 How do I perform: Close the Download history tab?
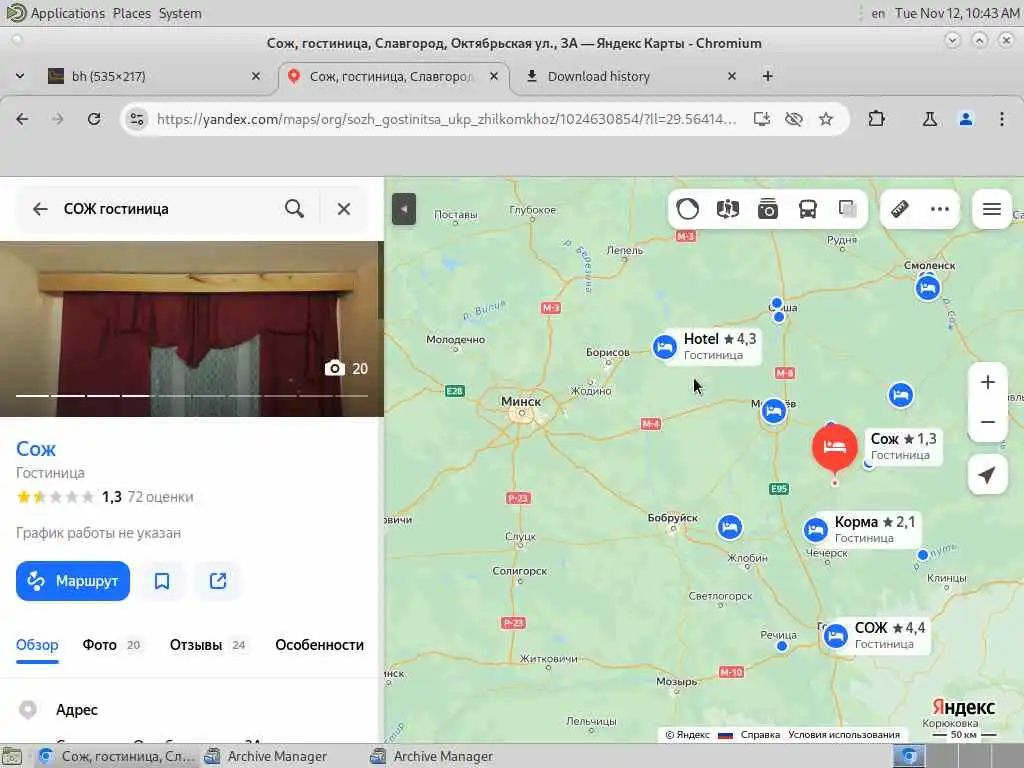[732, 76]
